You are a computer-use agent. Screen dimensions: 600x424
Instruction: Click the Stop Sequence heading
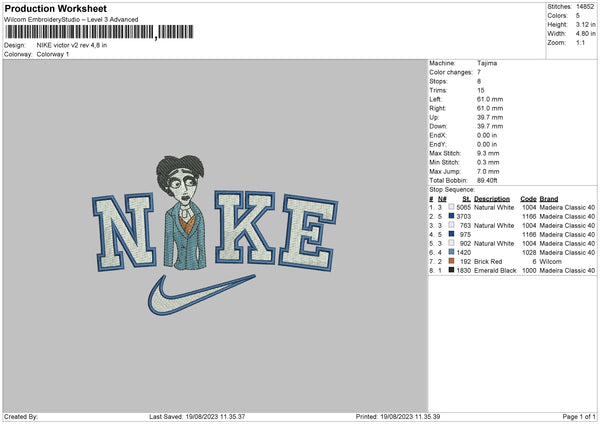[x=452, y=190]
